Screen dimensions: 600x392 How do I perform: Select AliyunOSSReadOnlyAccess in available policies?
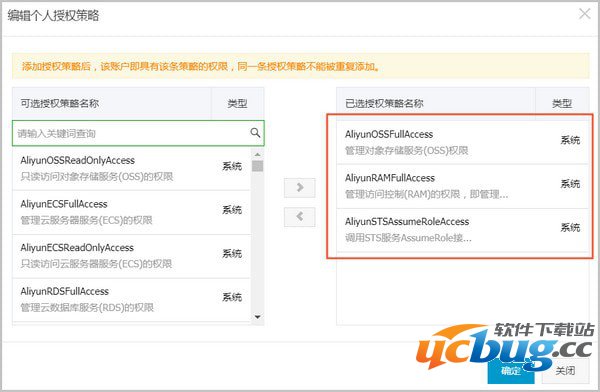pos(132,168)
